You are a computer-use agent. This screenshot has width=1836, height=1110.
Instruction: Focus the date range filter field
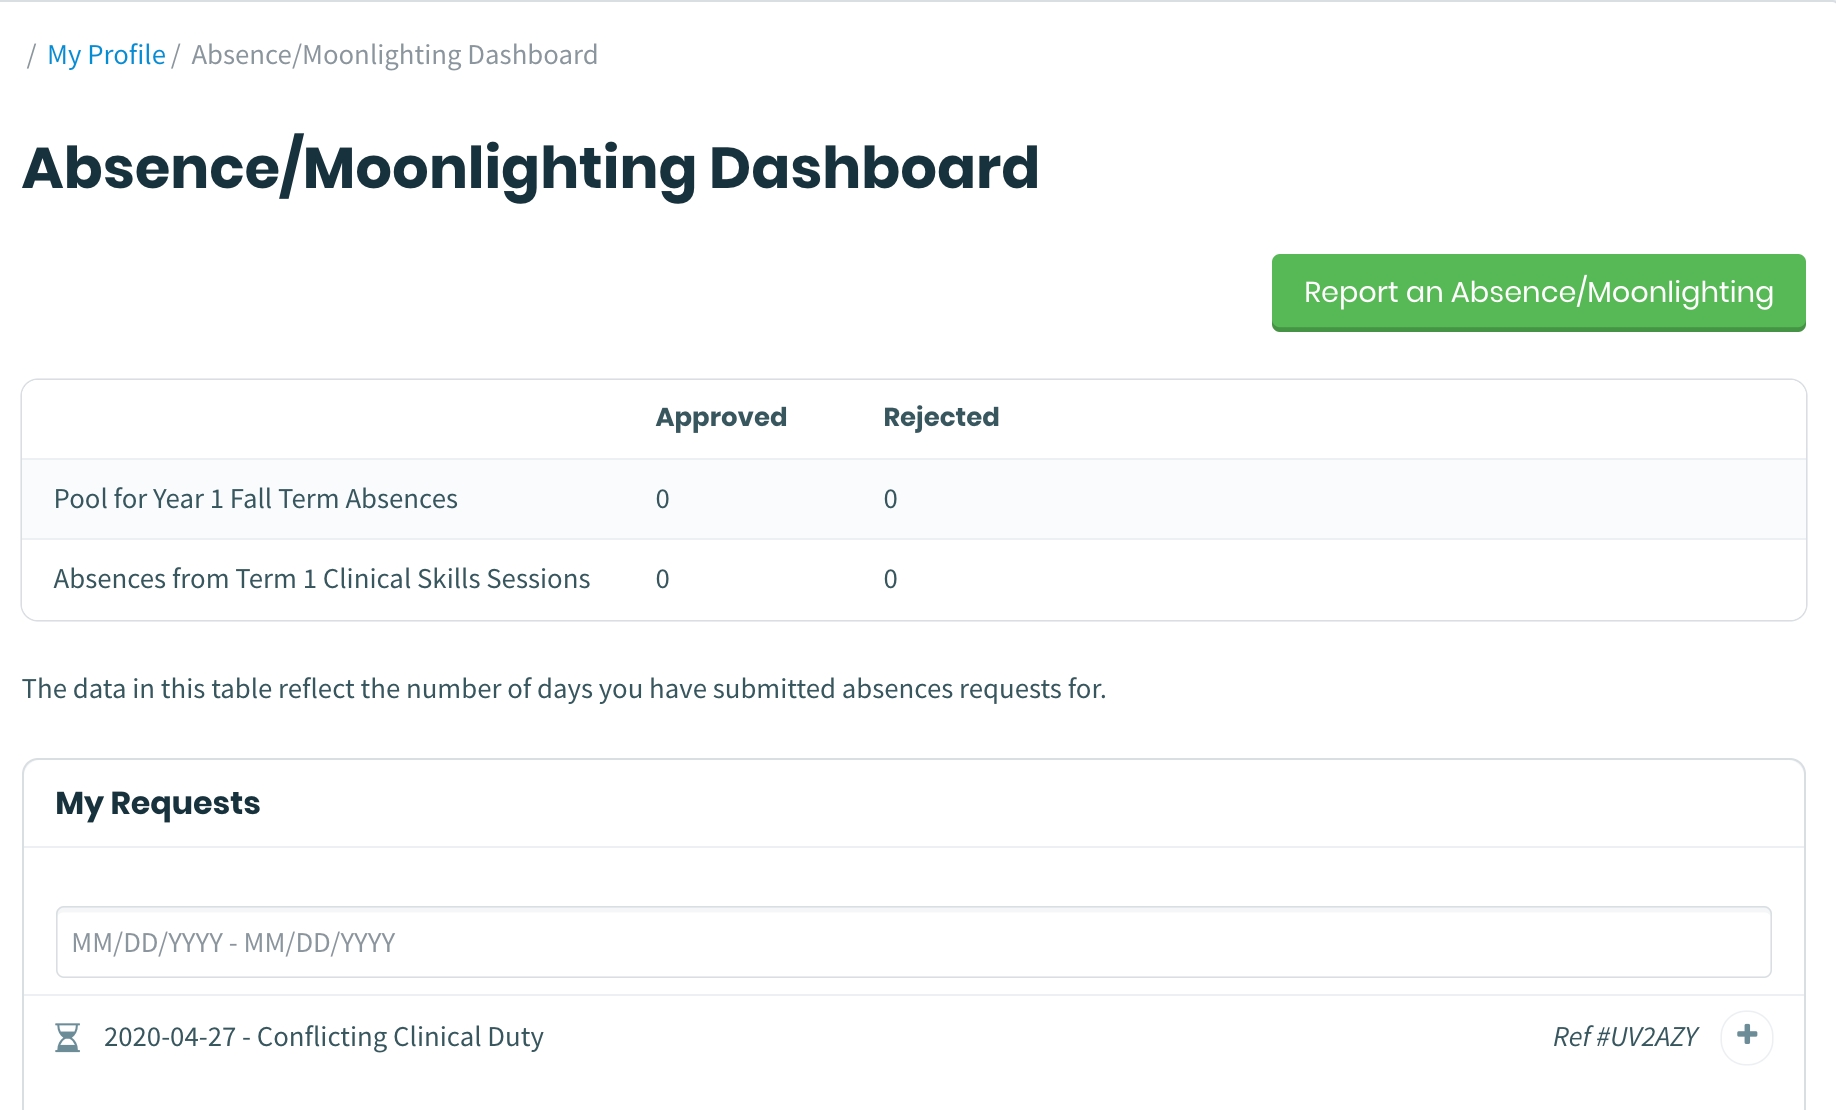[x=913, y=942]
